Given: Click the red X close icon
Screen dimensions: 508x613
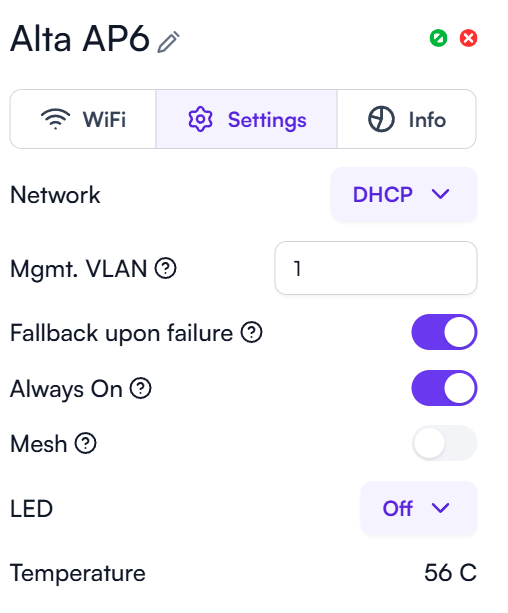Looking at the screenshot, I should point(468,38).
